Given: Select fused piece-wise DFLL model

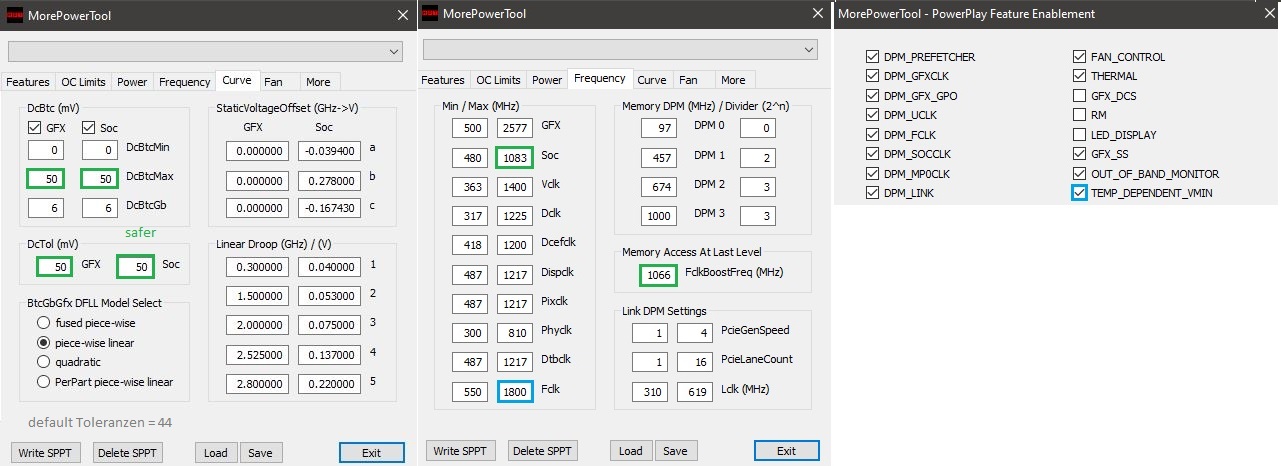Looking at the screenshot, I should point(43,323).
